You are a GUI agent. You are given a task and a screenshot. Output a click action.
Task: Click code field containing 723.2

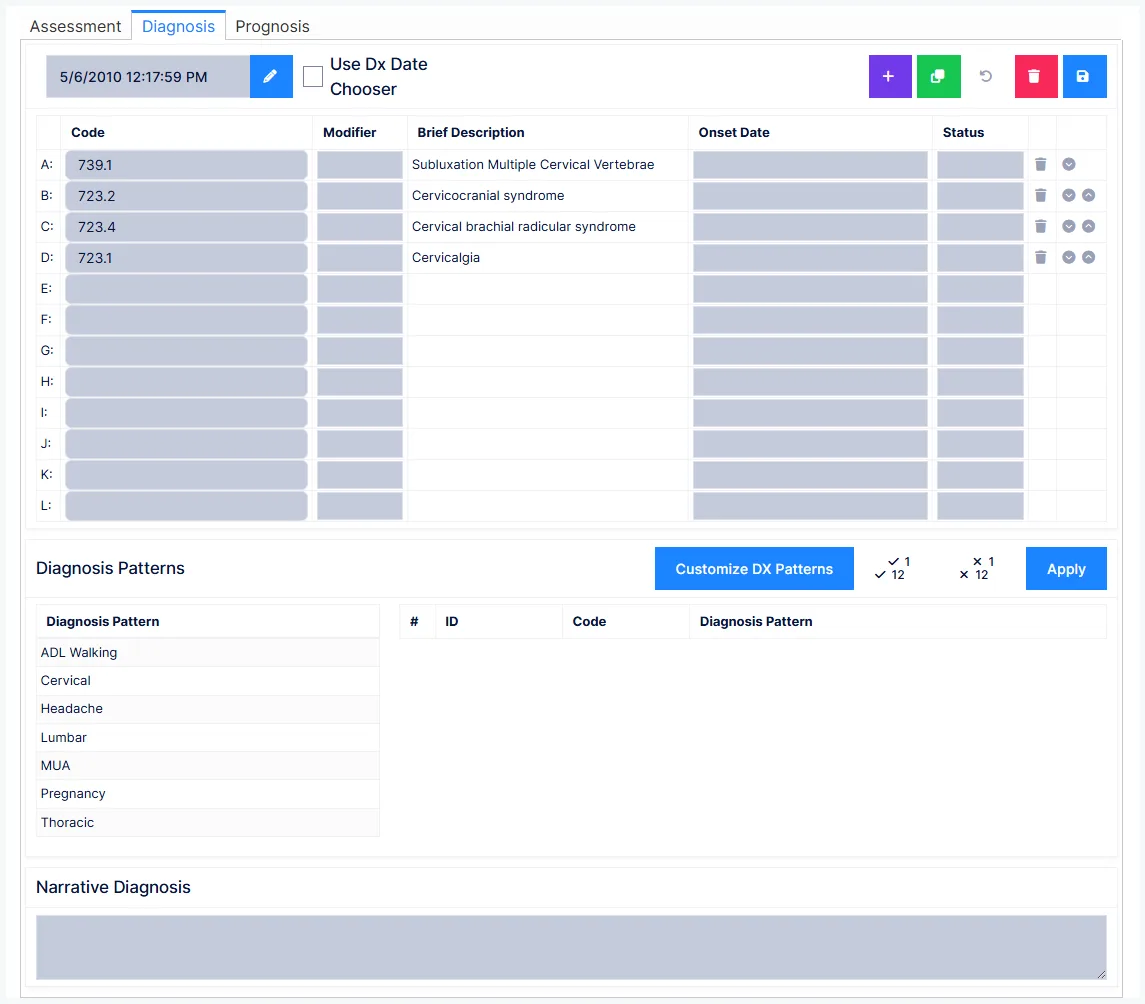186,196
